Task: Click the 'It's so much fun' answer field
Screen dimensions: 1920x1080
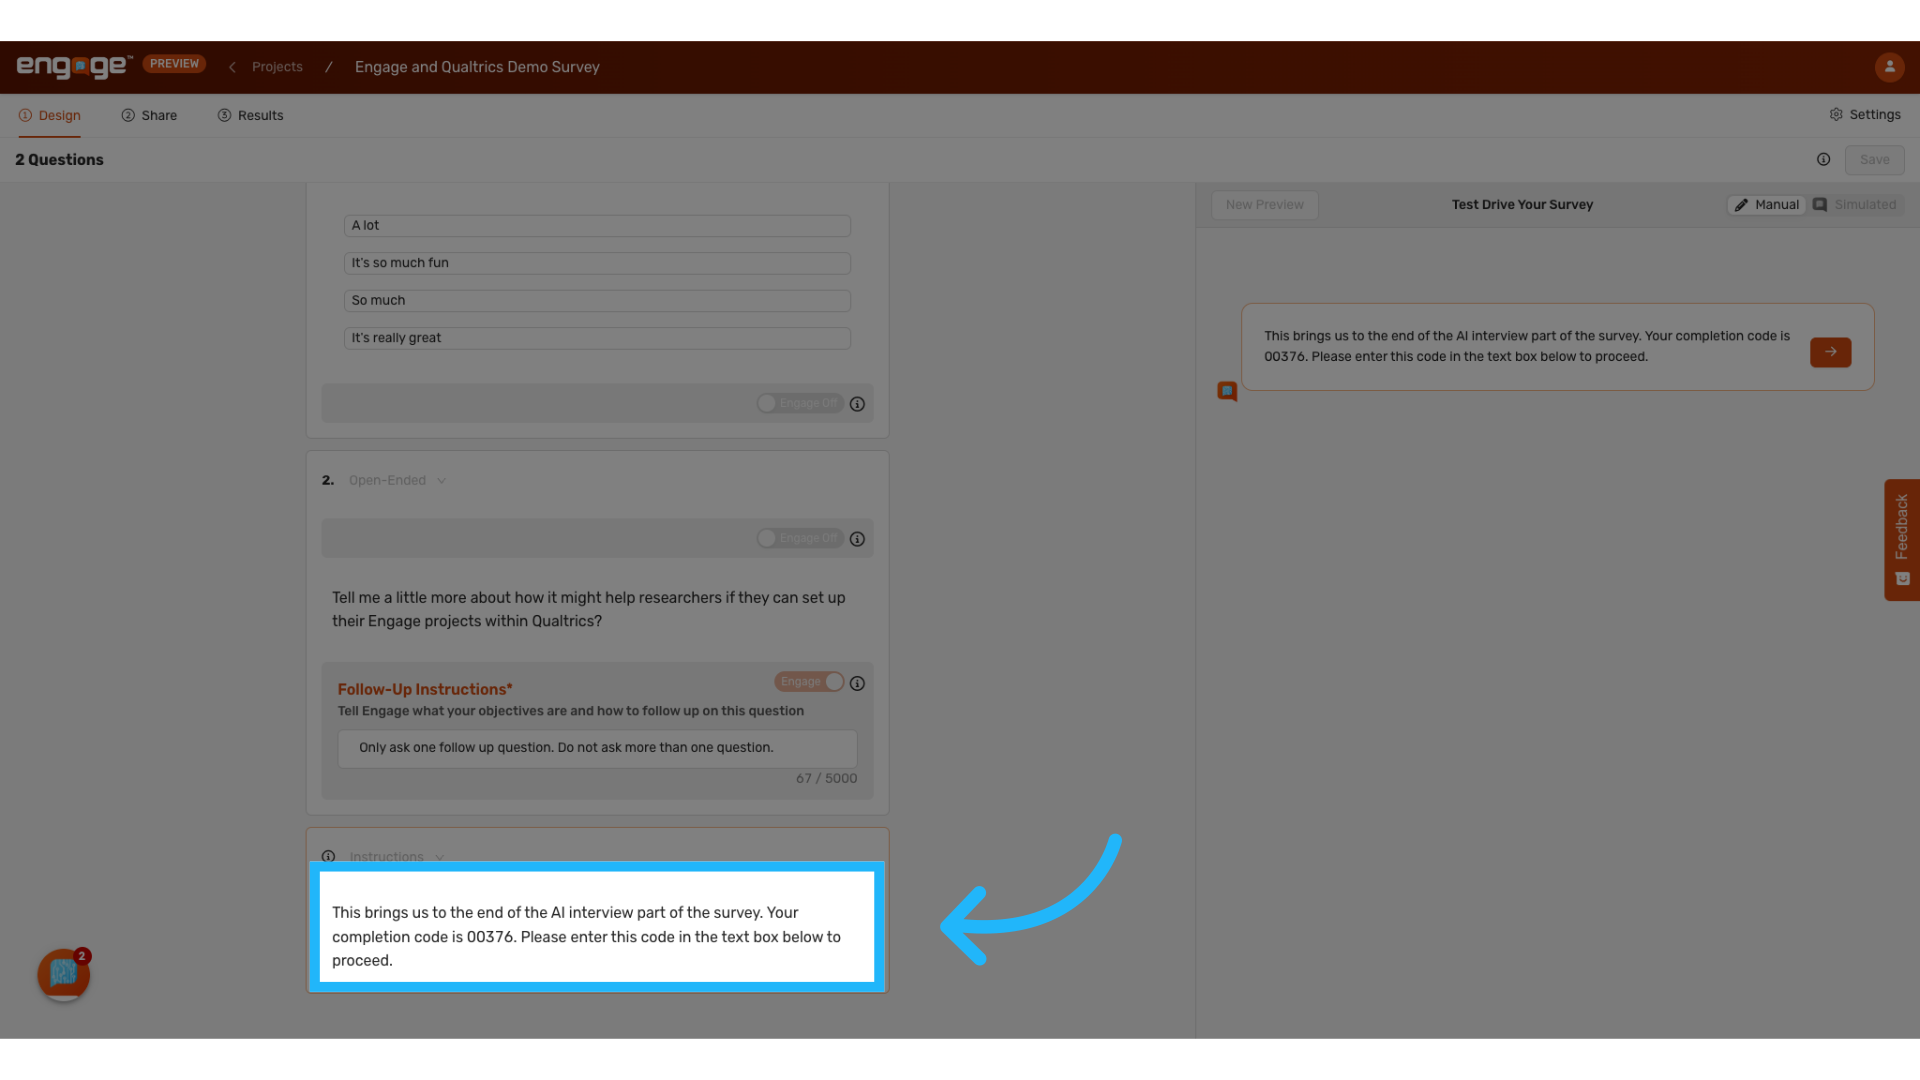Action: point(597,263)
